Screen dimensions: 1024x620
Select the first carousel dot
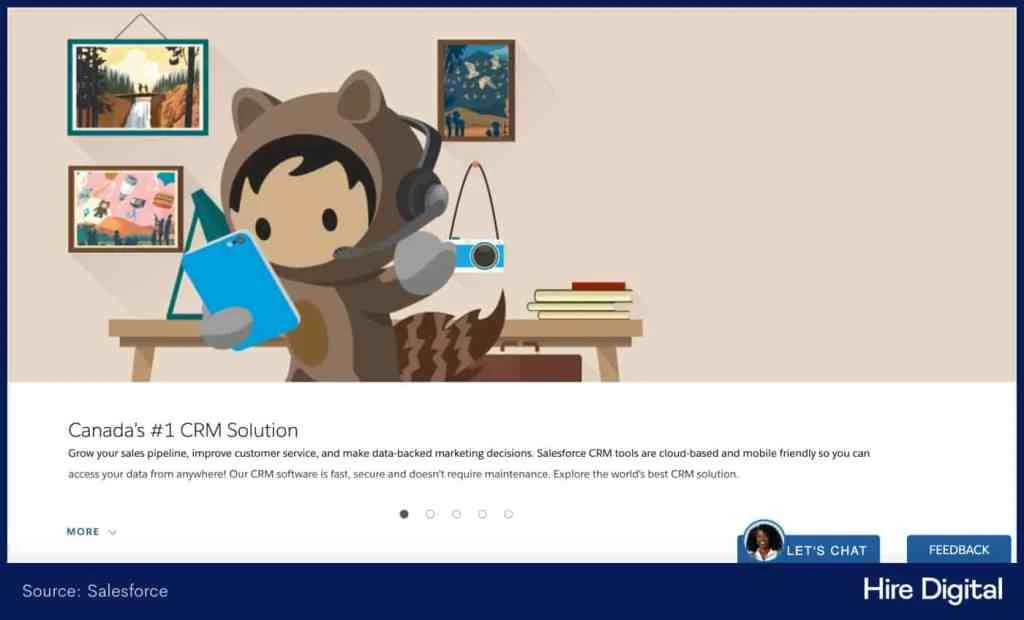[404, 513]
